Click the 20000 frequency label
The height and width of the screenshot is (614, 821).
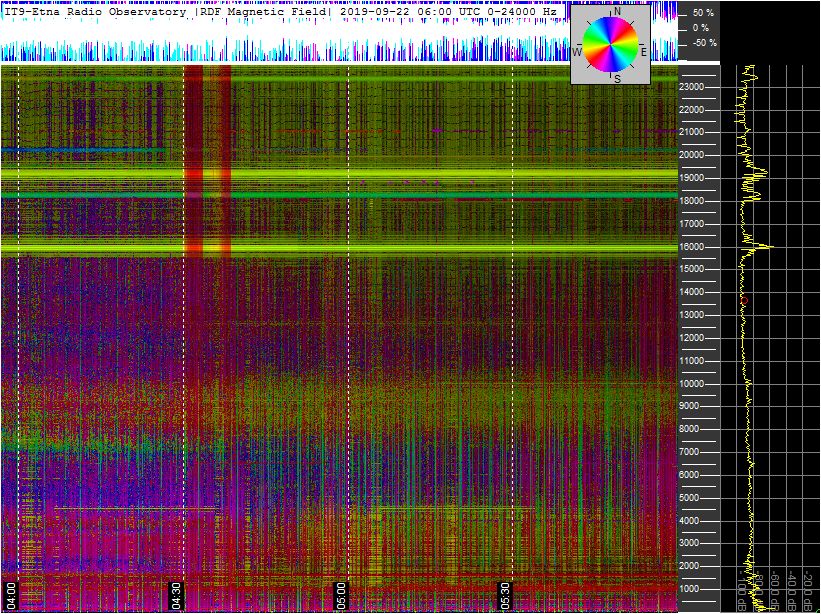point(692,155)
